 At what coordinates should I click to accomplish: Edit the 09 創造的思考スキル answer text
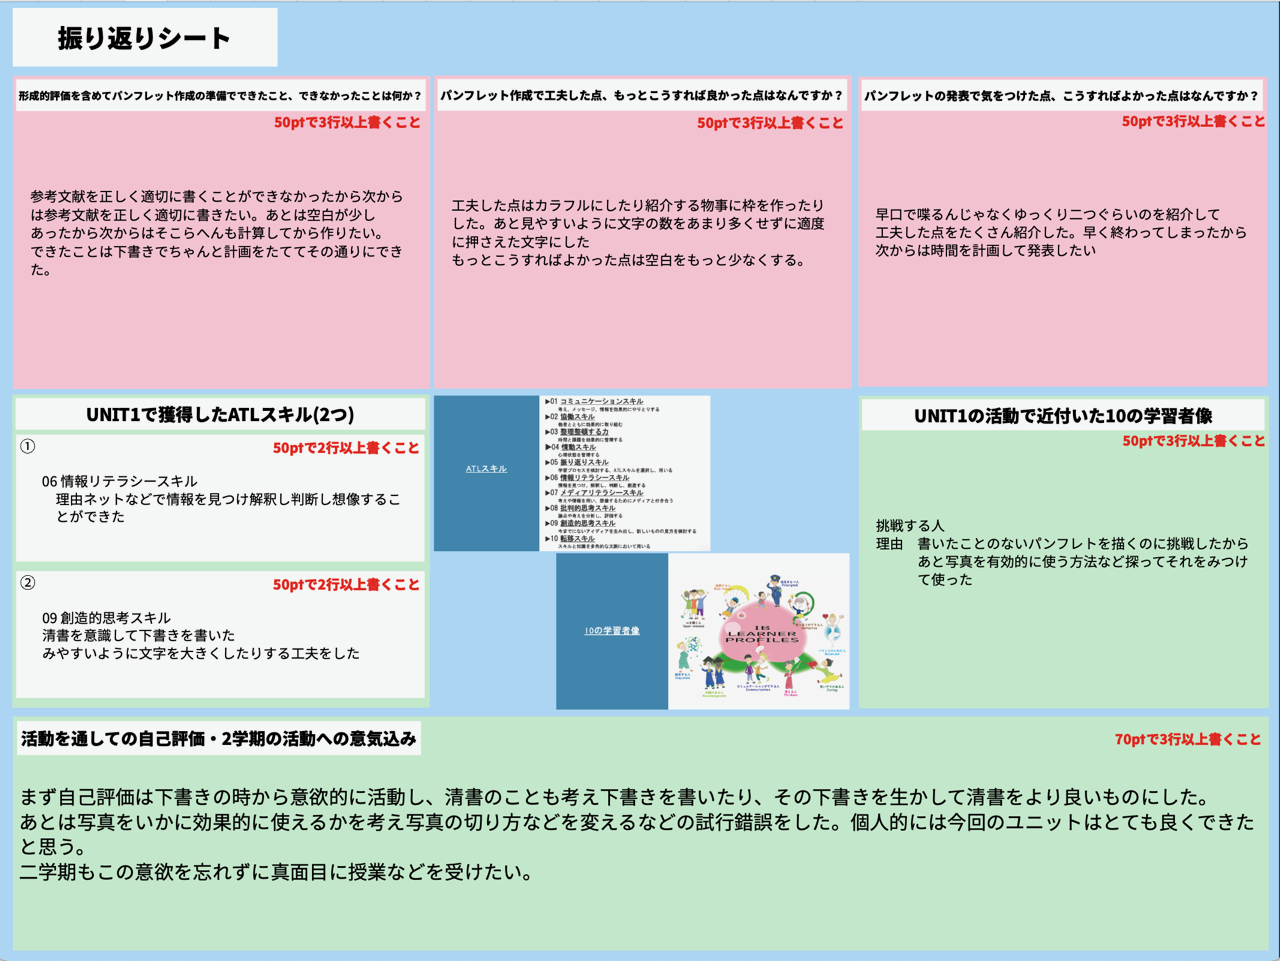point(201,636)
